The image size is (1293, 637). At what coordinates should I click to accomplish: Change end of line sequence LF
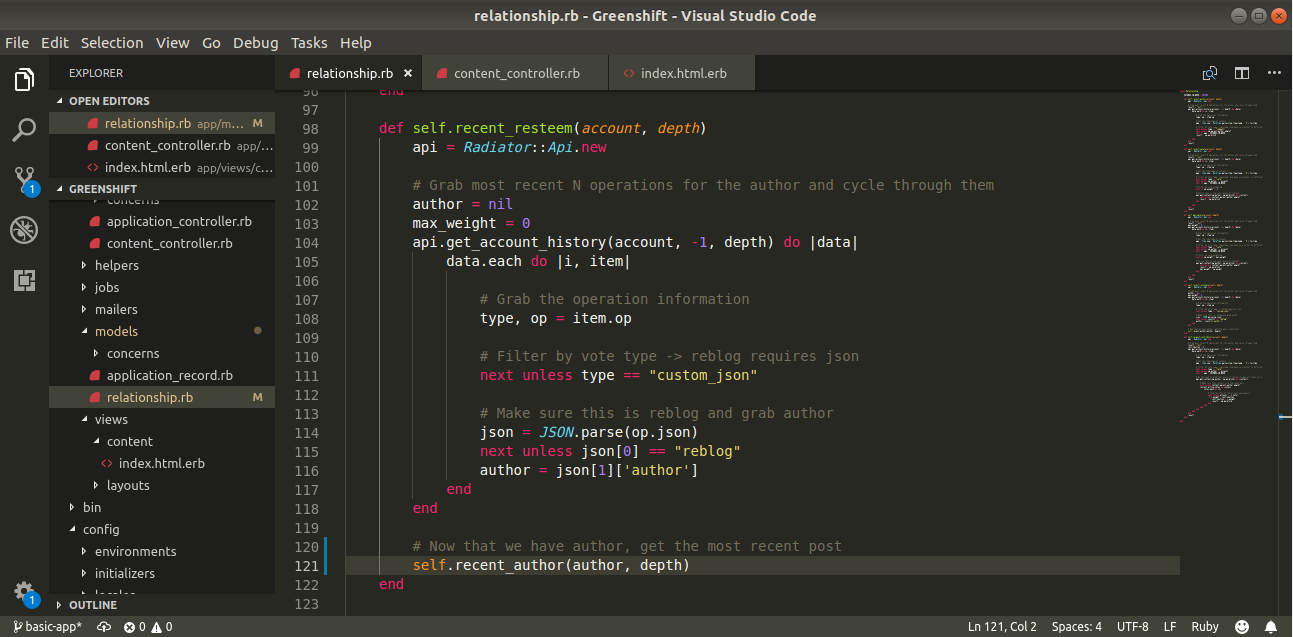click(x=1169, y=626)
